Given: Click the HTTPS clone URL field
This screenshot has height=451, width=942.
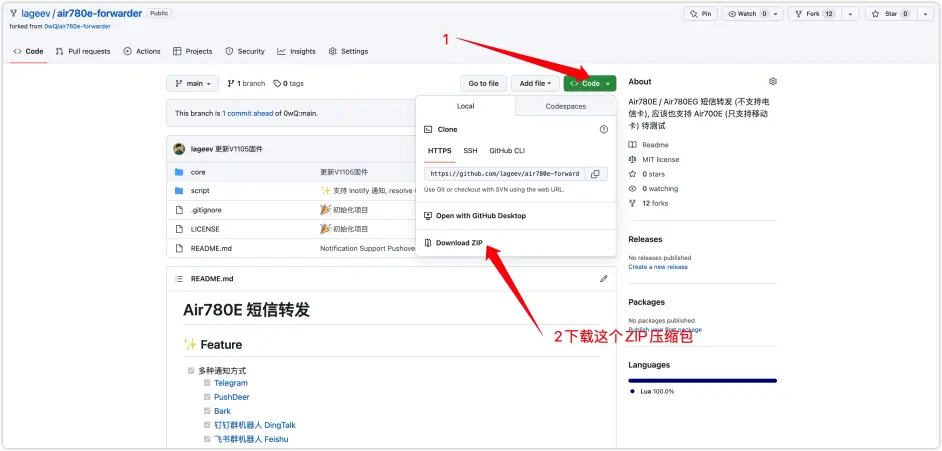Looking at the screenshot, I should coord(504,174).
